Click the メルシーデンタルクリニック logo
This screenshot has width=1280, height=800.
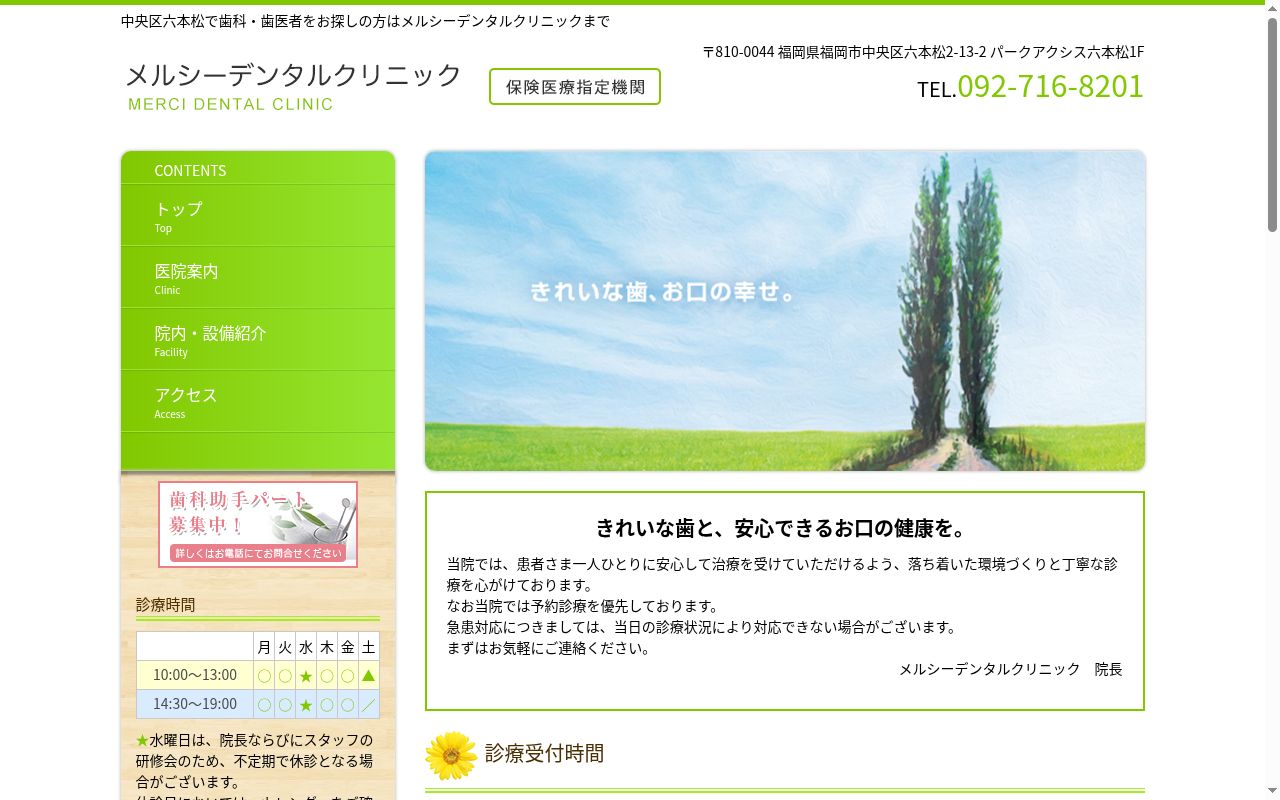pyautogui.click(x=293, y=86)
